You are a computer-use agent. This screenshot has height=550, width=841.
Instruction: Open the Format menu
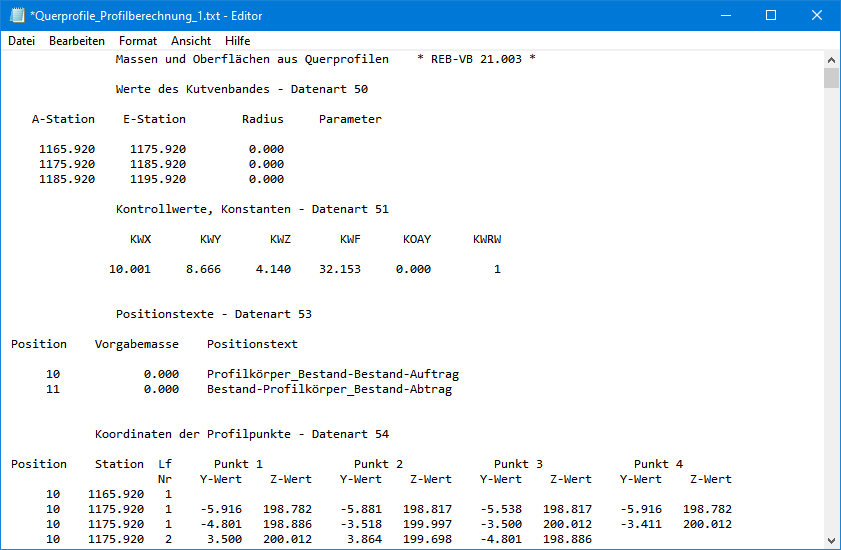tap(138, 41)
